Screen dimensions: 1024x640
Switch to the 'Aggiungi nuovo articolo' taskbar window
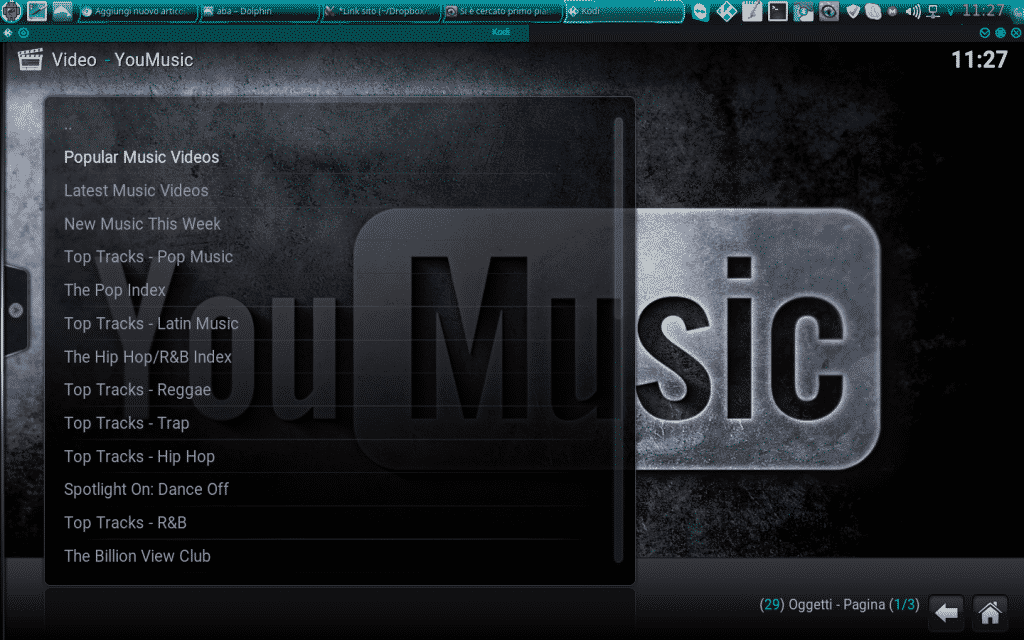(137, 12)
